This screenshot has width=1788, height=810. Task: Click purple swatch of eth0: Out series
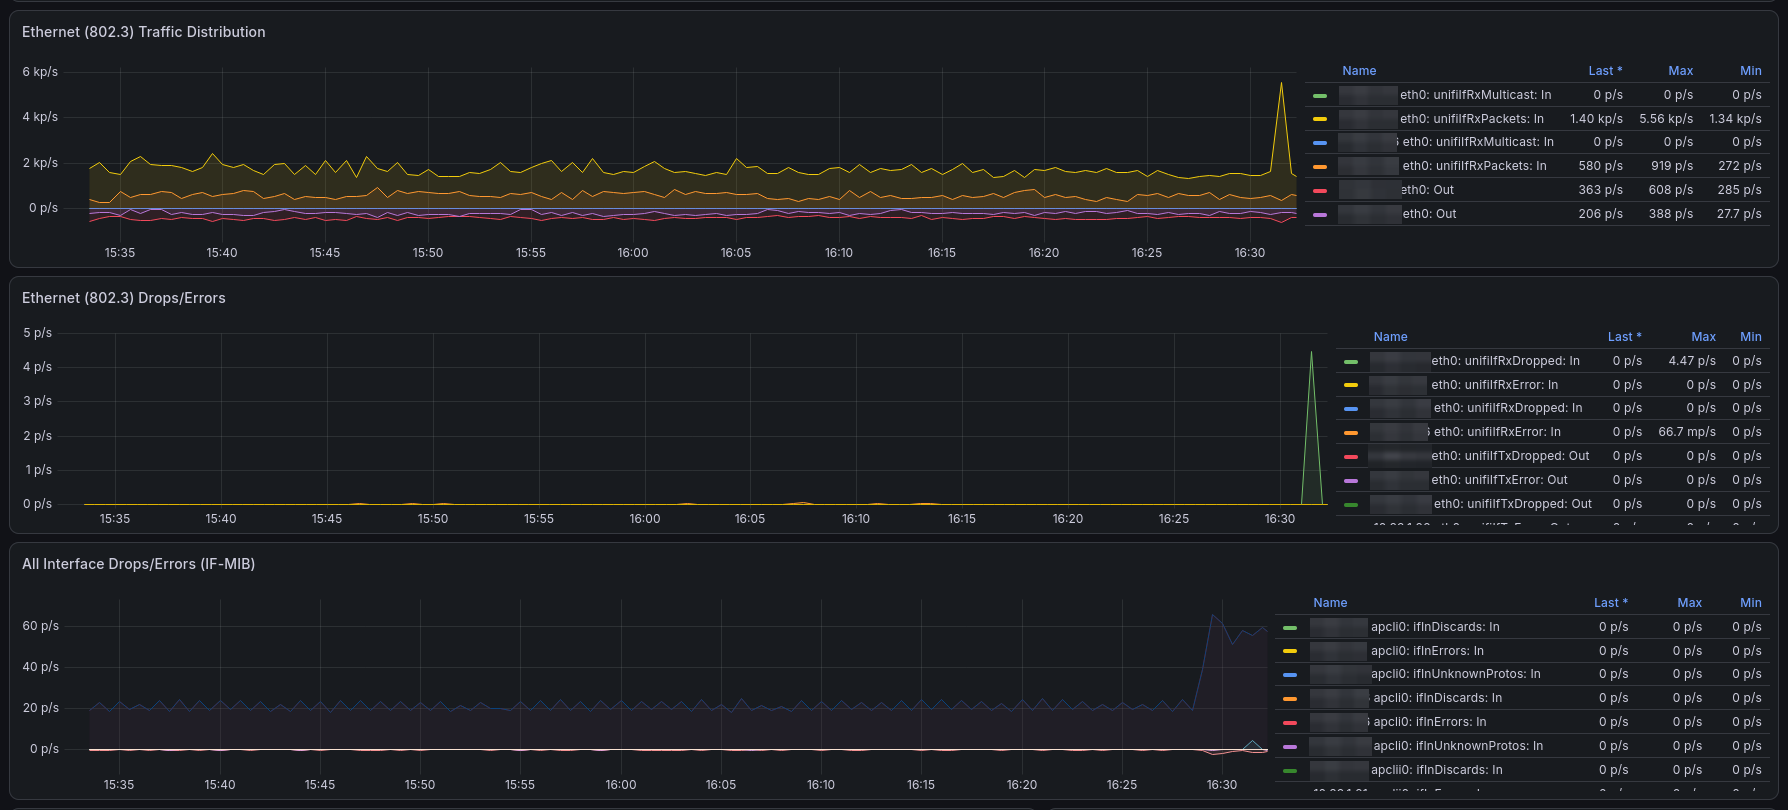(1320, 215)
